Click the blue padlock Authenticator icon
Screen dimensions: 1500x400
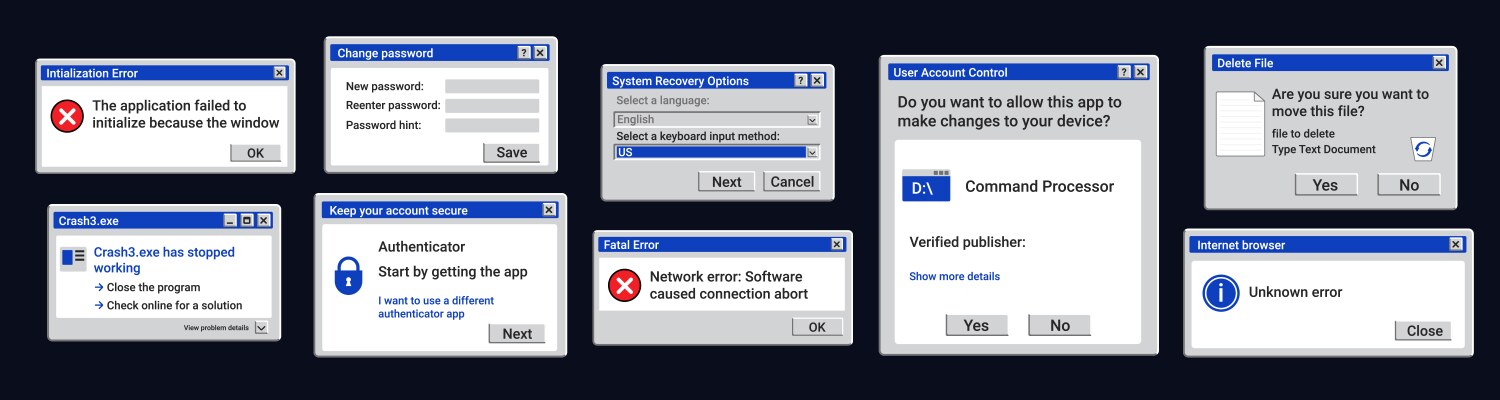click(347, 276)
